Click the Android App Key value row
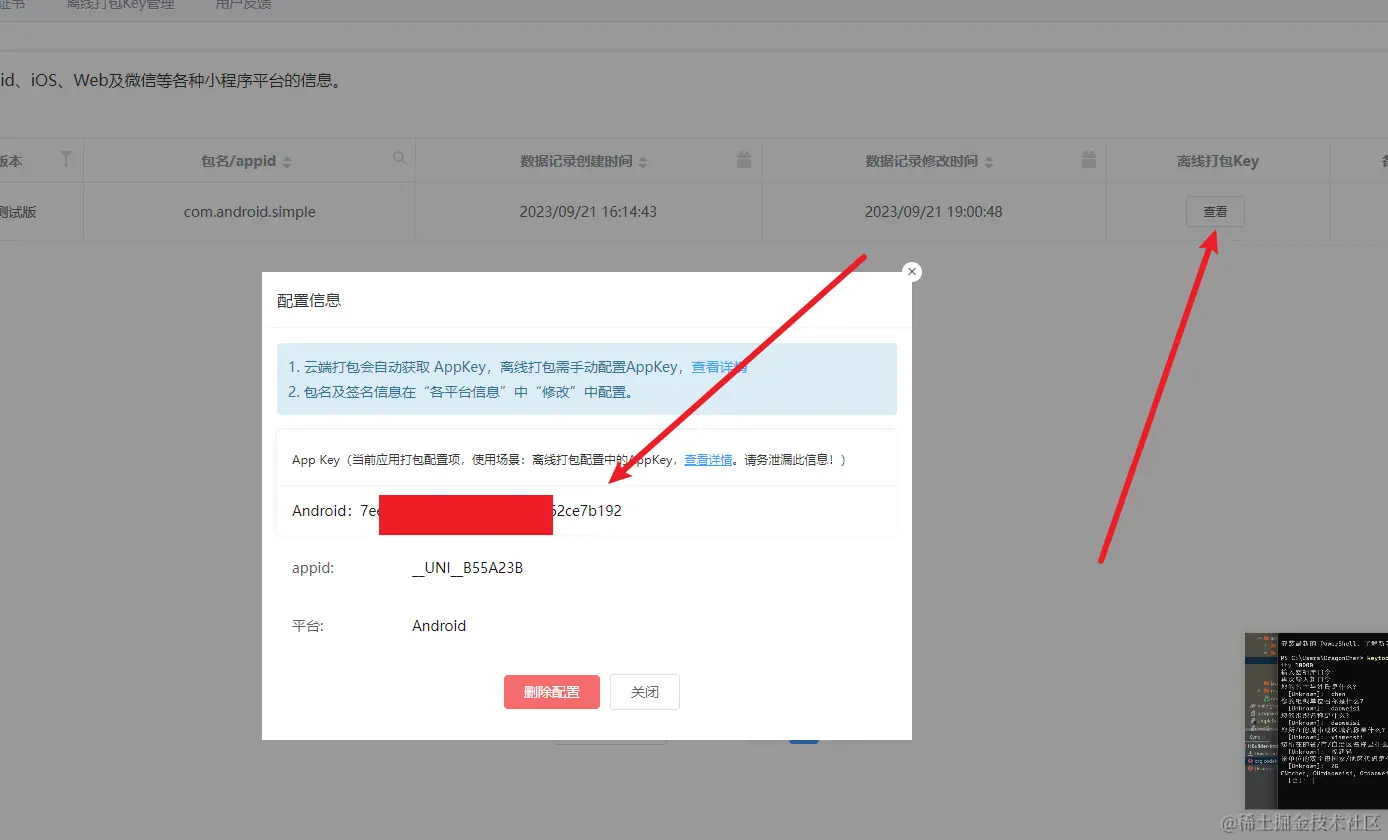Image resolution: width=1388 pixels, height=840 pixels. tap(587, 511)
